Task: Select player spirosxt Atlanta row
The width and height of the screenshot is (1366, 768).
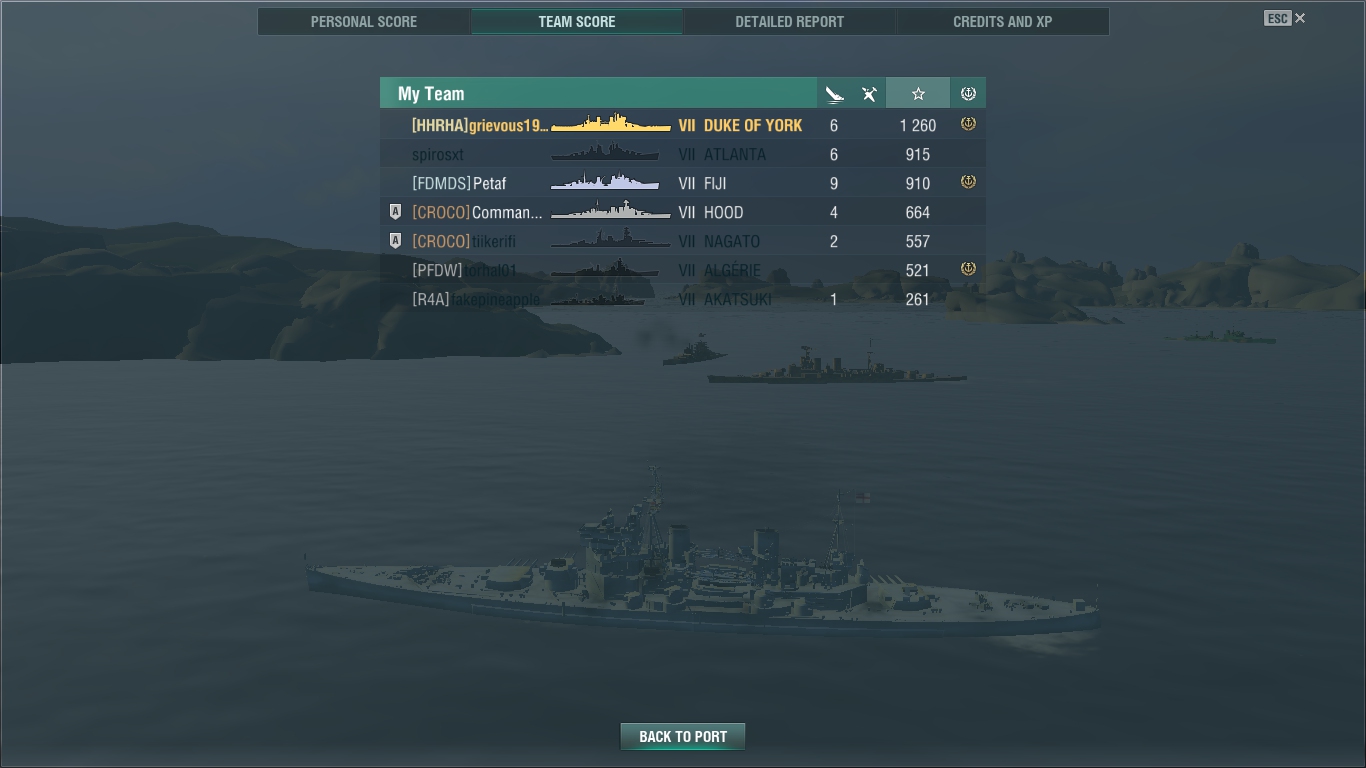Action: [683, 154]
